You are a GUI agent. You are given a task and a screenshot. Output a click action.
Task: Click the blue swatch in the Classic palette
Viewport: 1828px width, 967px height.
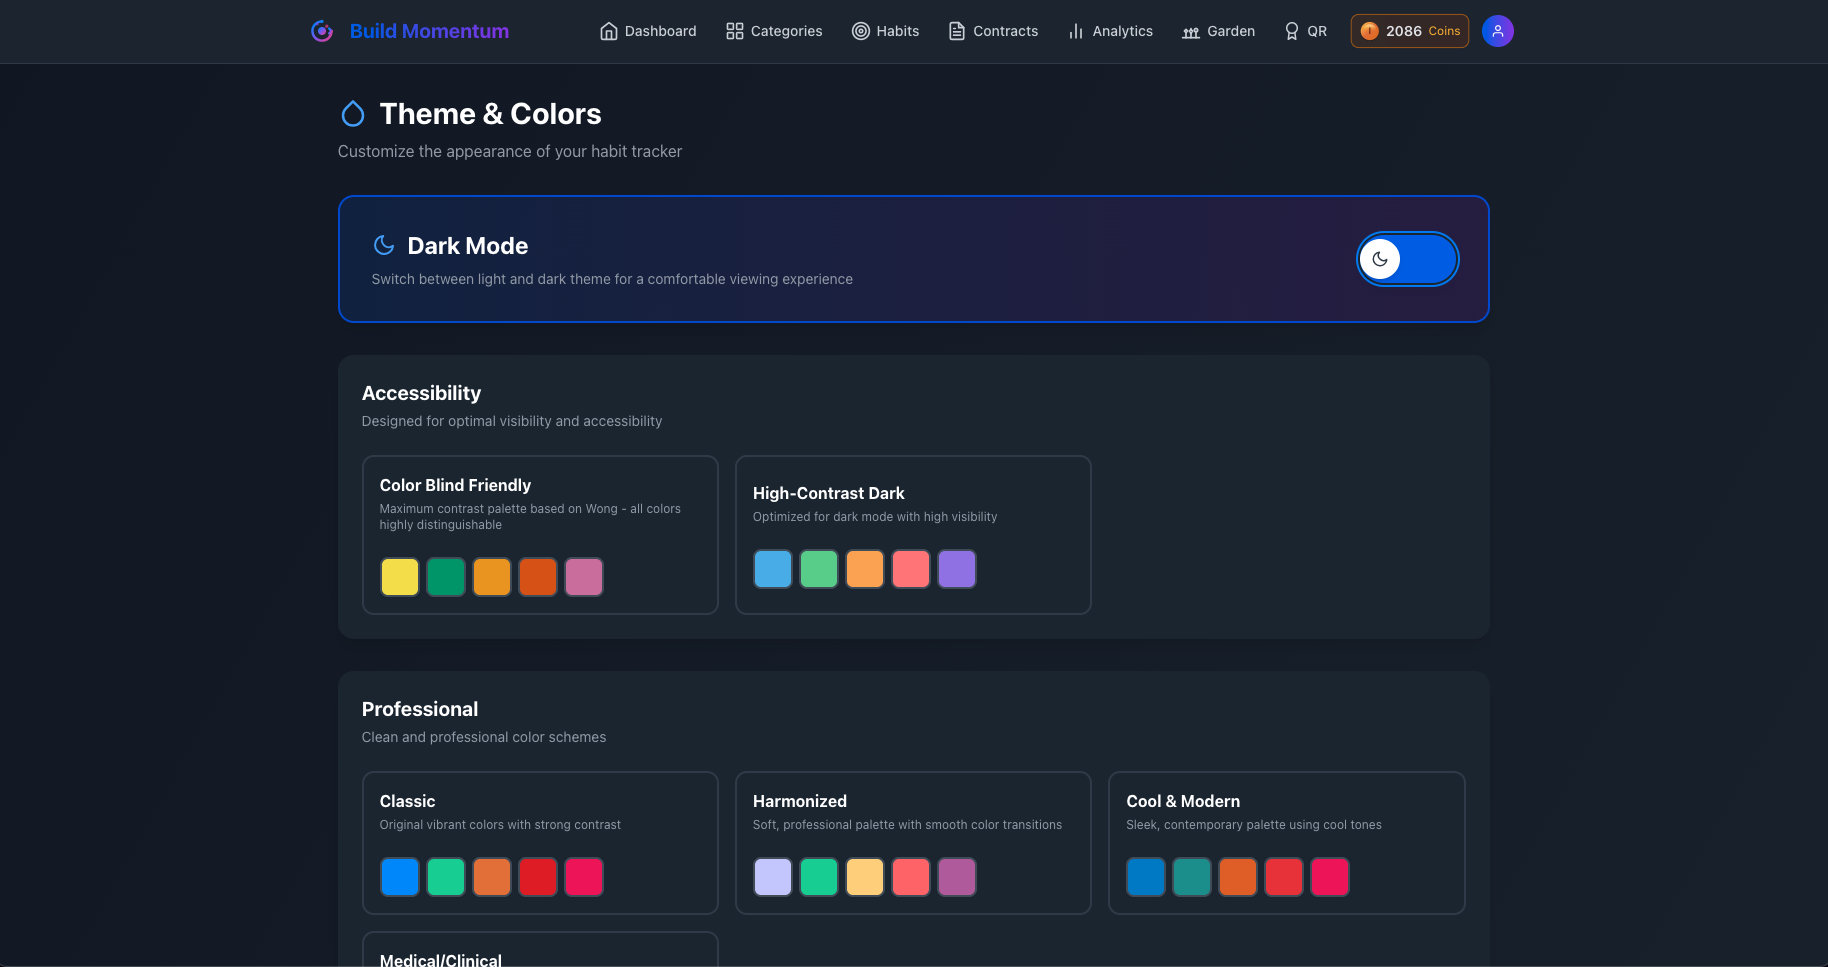pos(399,877)
